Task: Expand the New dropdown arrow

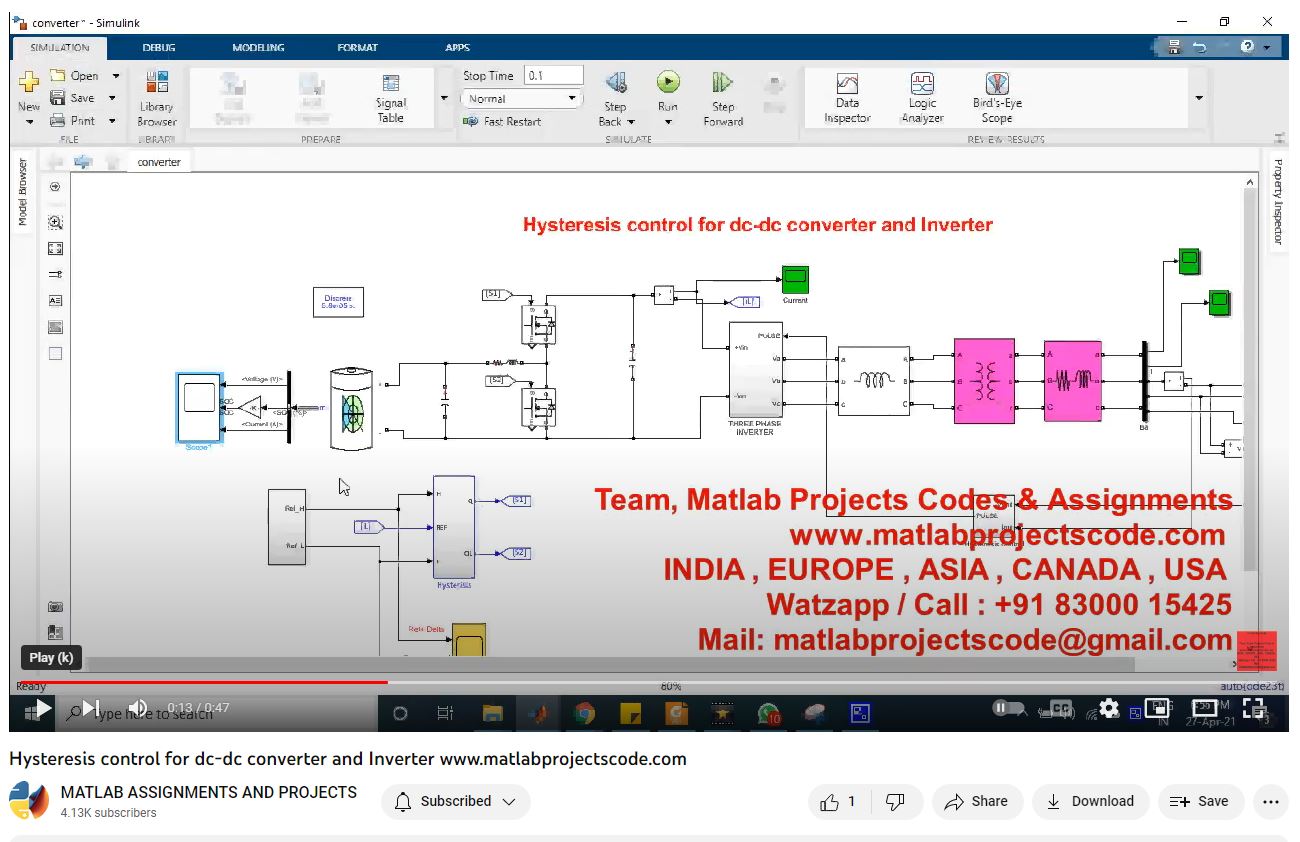Action: 29,121
